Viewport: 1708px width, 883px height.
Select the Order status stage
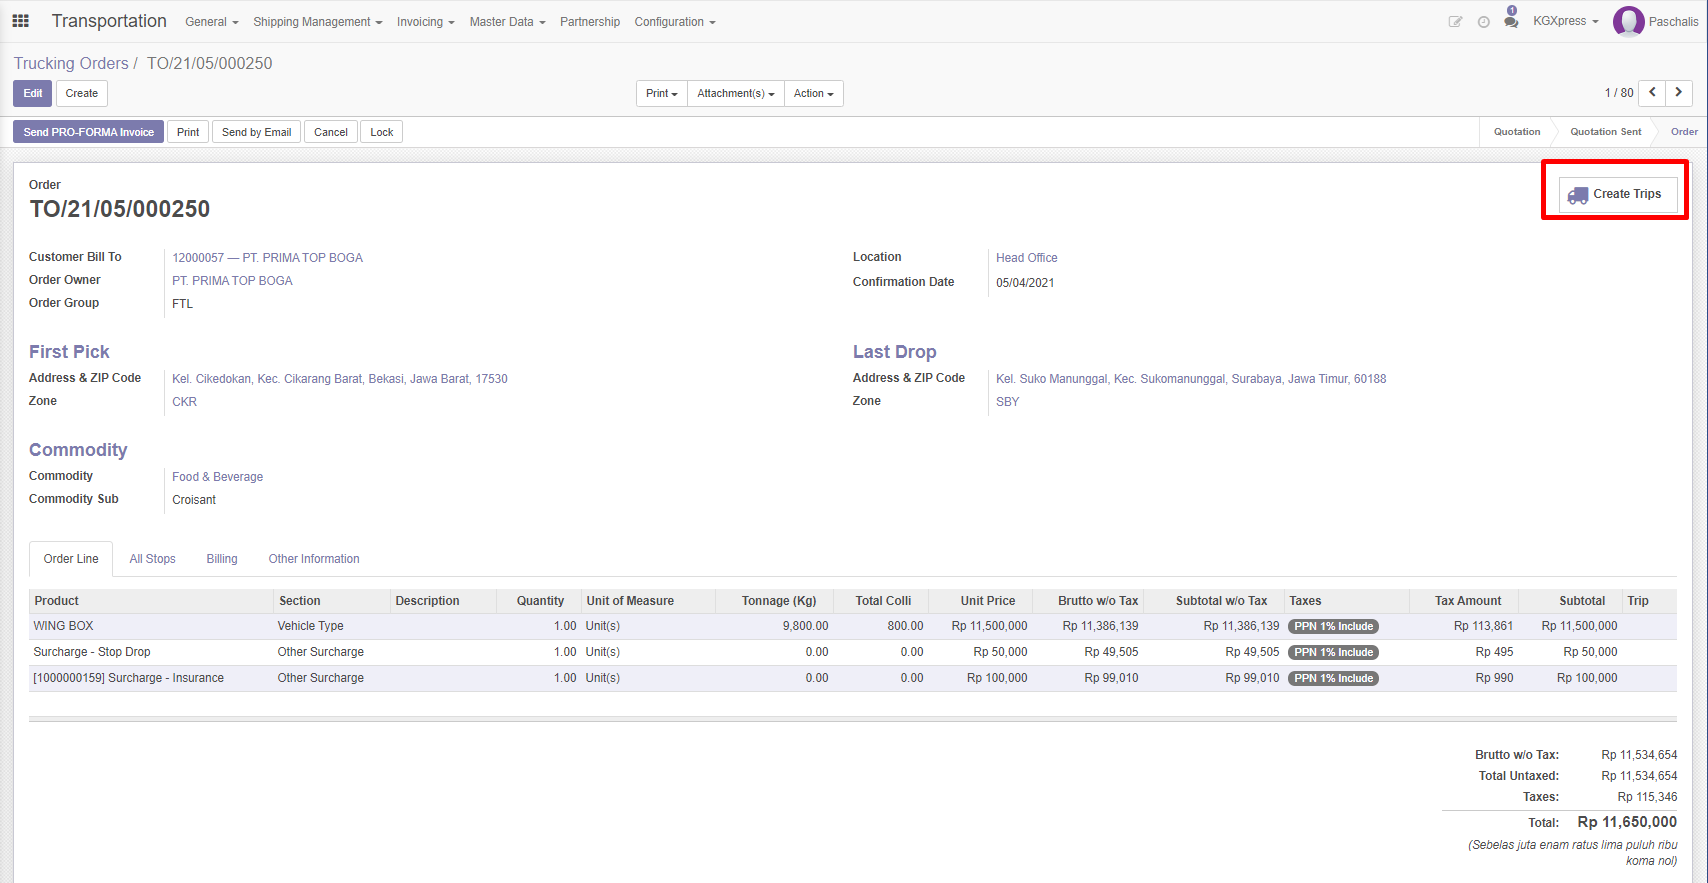coord(1684,132)
